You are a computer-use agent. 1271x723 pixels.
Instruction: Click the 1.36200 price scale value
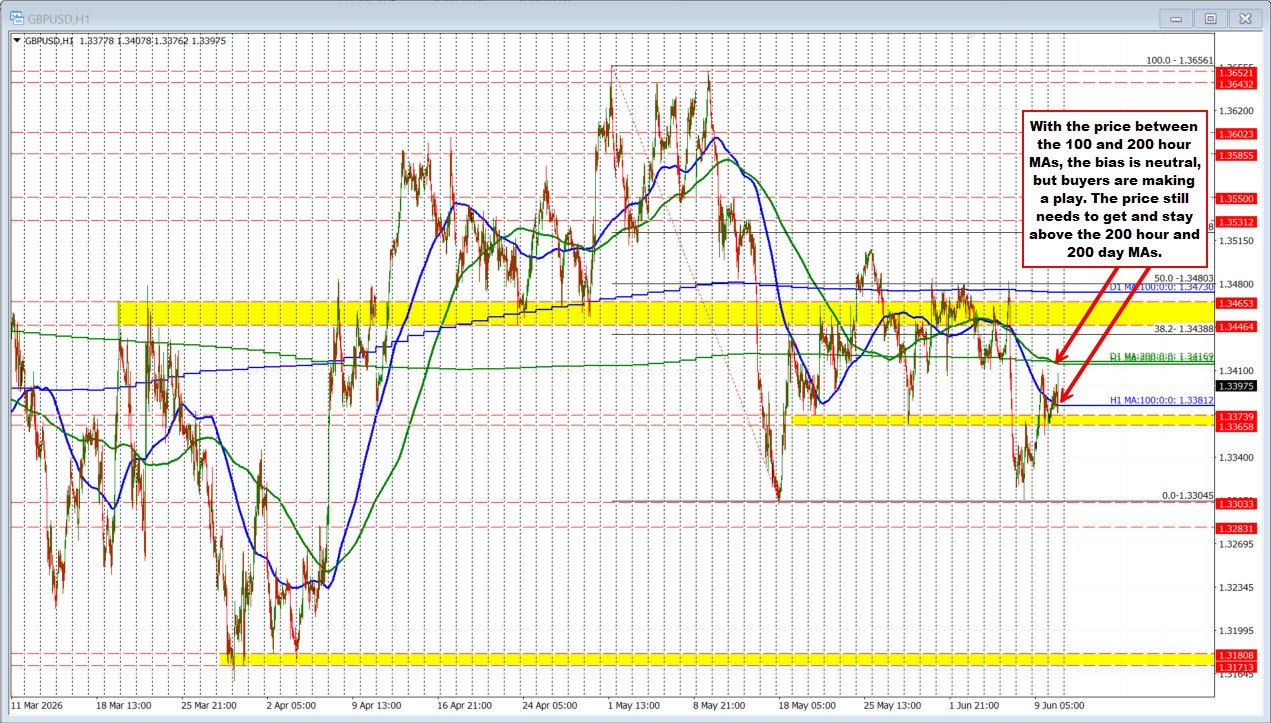(1235, 110)
